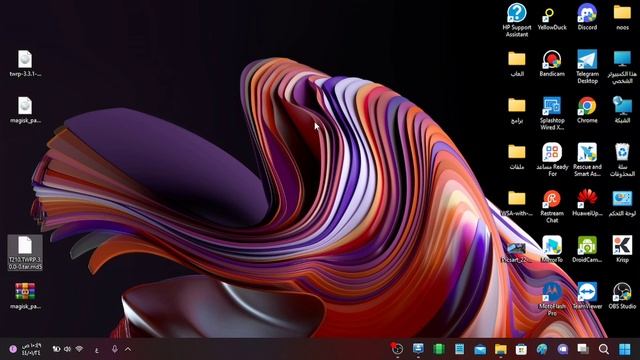Select the TZ10.TWRP.3.0.0-0.tar.md5 file
Image resolution: width=640 pixels, height=360 pixels.
[x=25, y=252]
